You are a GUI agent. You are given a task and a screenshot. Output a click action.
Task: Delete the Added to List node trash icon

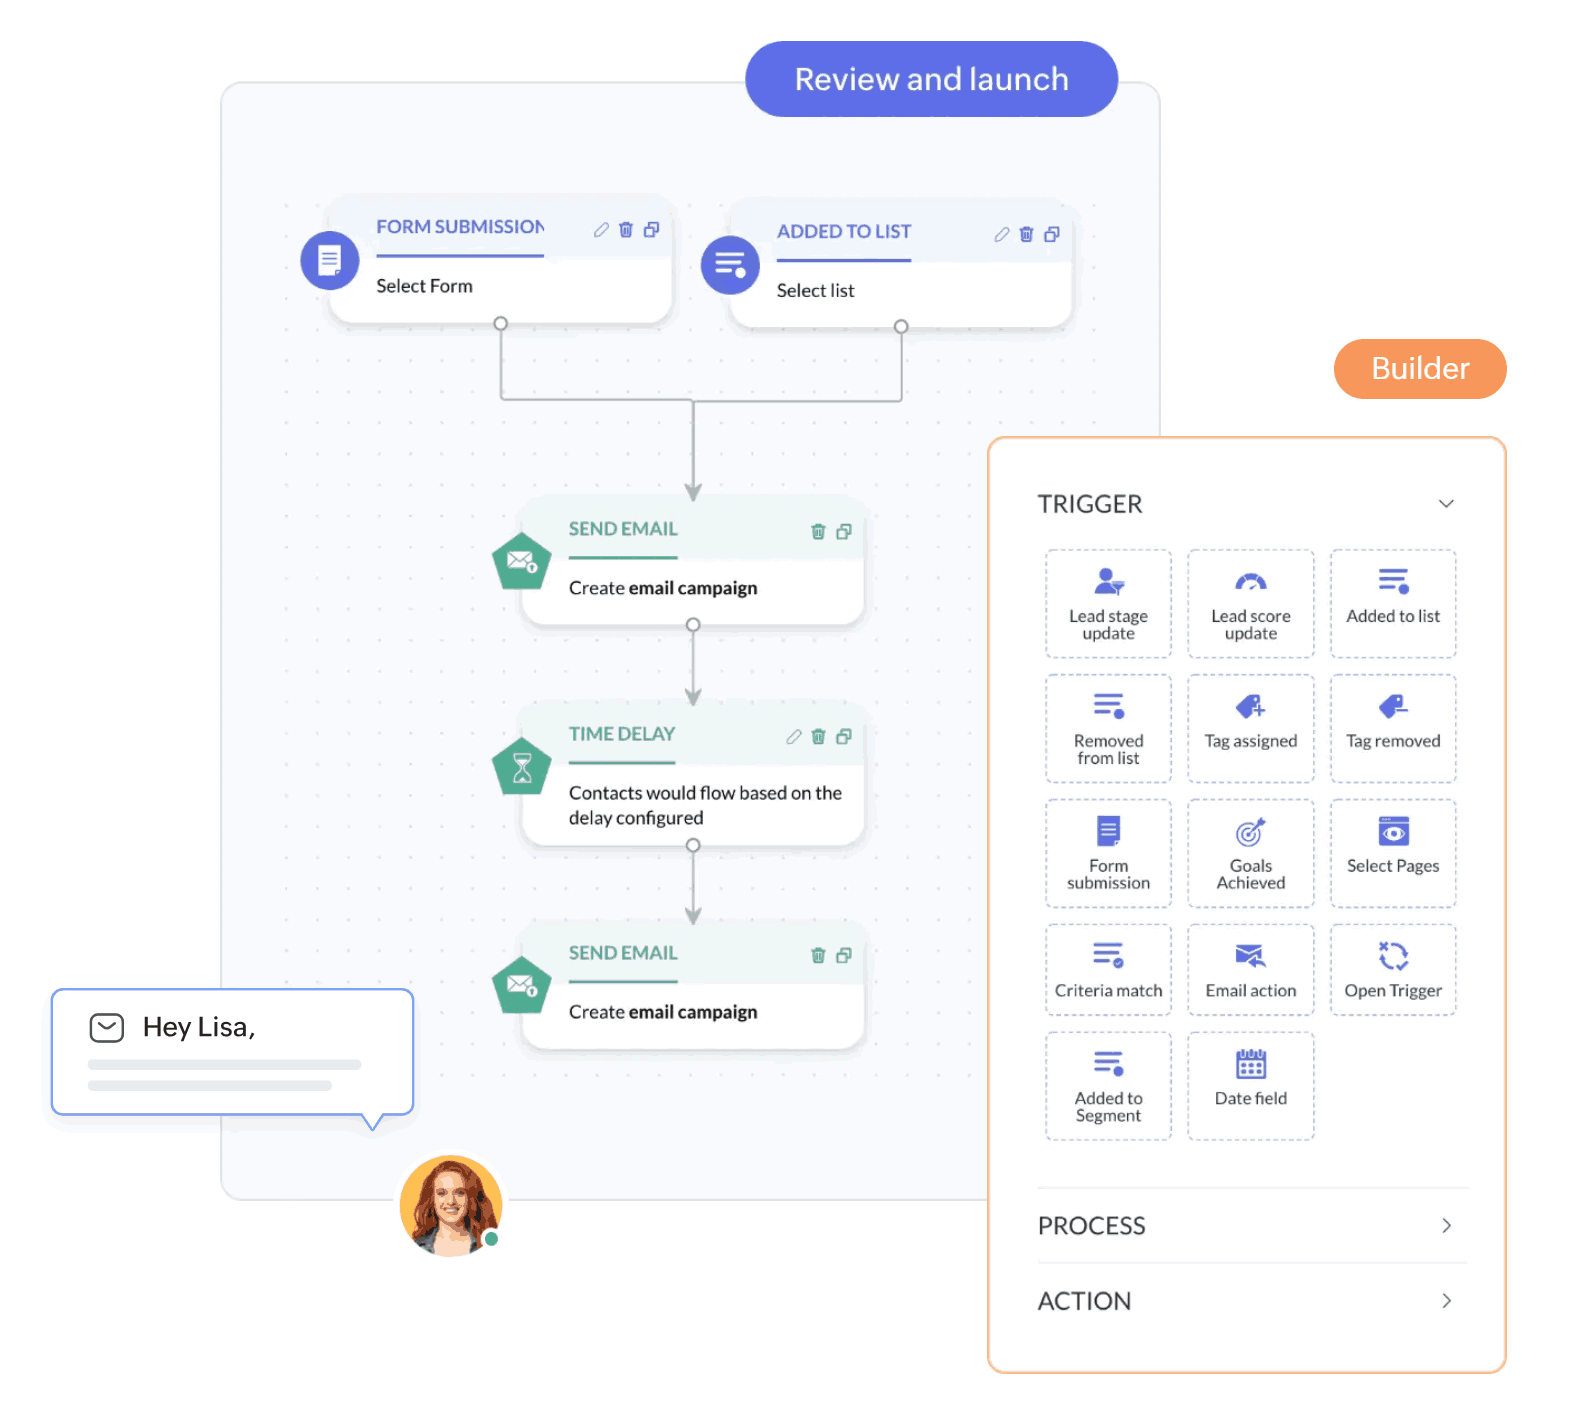[x=1026, y=234]
